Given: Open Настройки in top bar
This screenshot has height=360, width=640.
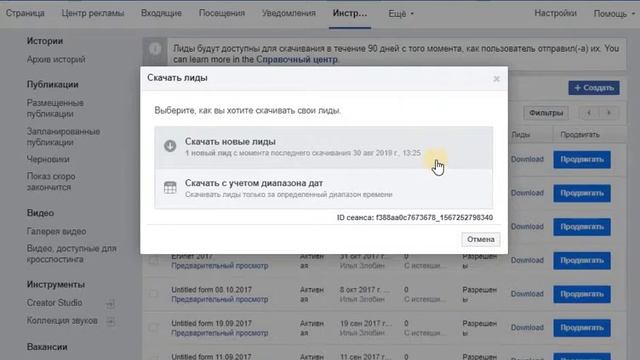Looking at the screenshot, I should click(556, 13).
